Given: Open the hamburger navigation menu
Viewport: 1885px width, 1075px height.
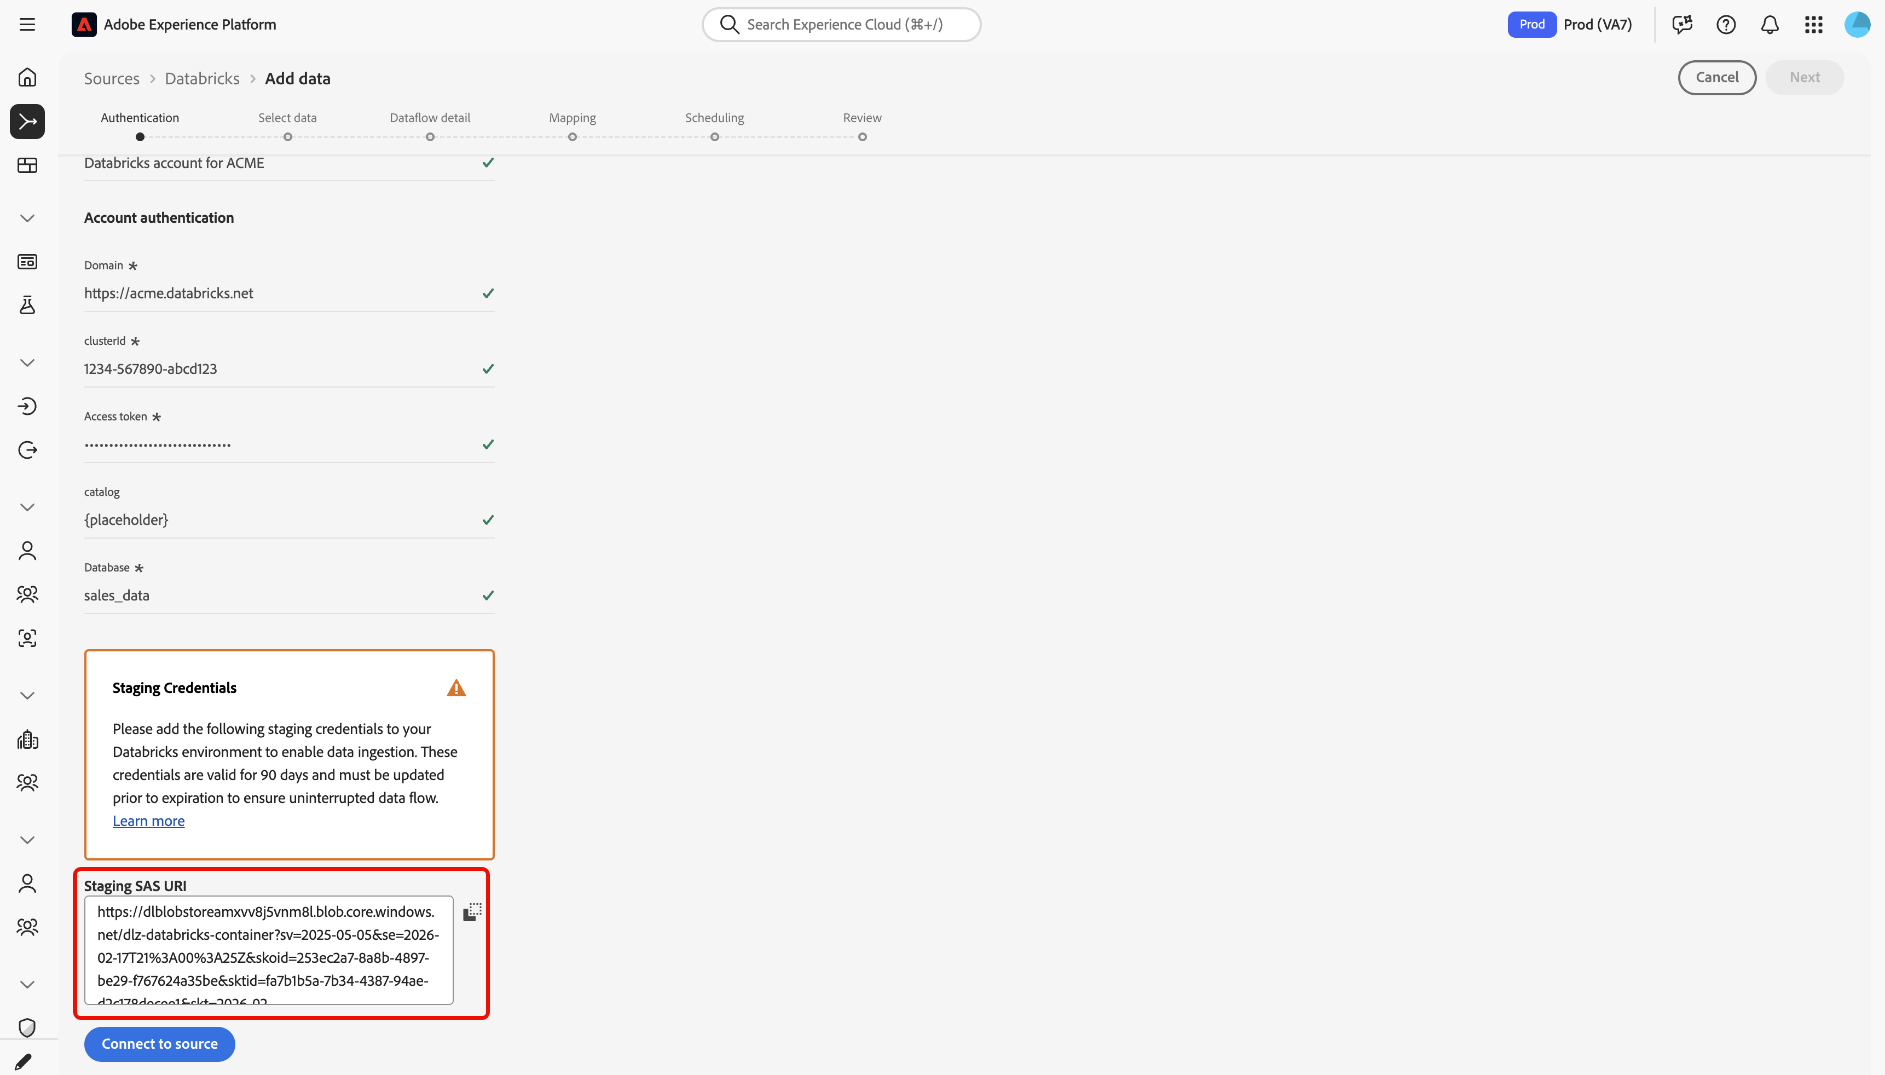Looking at the screenshot, I should [27, 24].
